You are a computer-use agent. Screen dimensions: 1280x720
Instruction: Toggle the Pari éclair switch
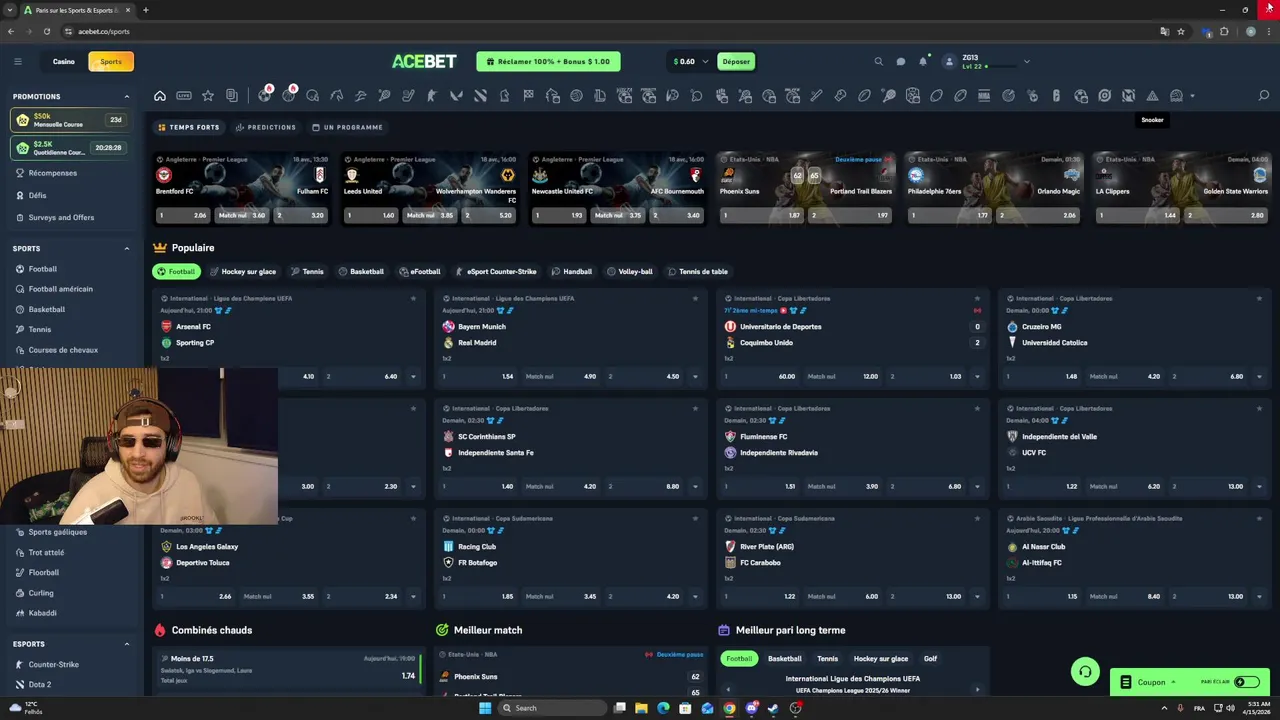(1246, 682)
